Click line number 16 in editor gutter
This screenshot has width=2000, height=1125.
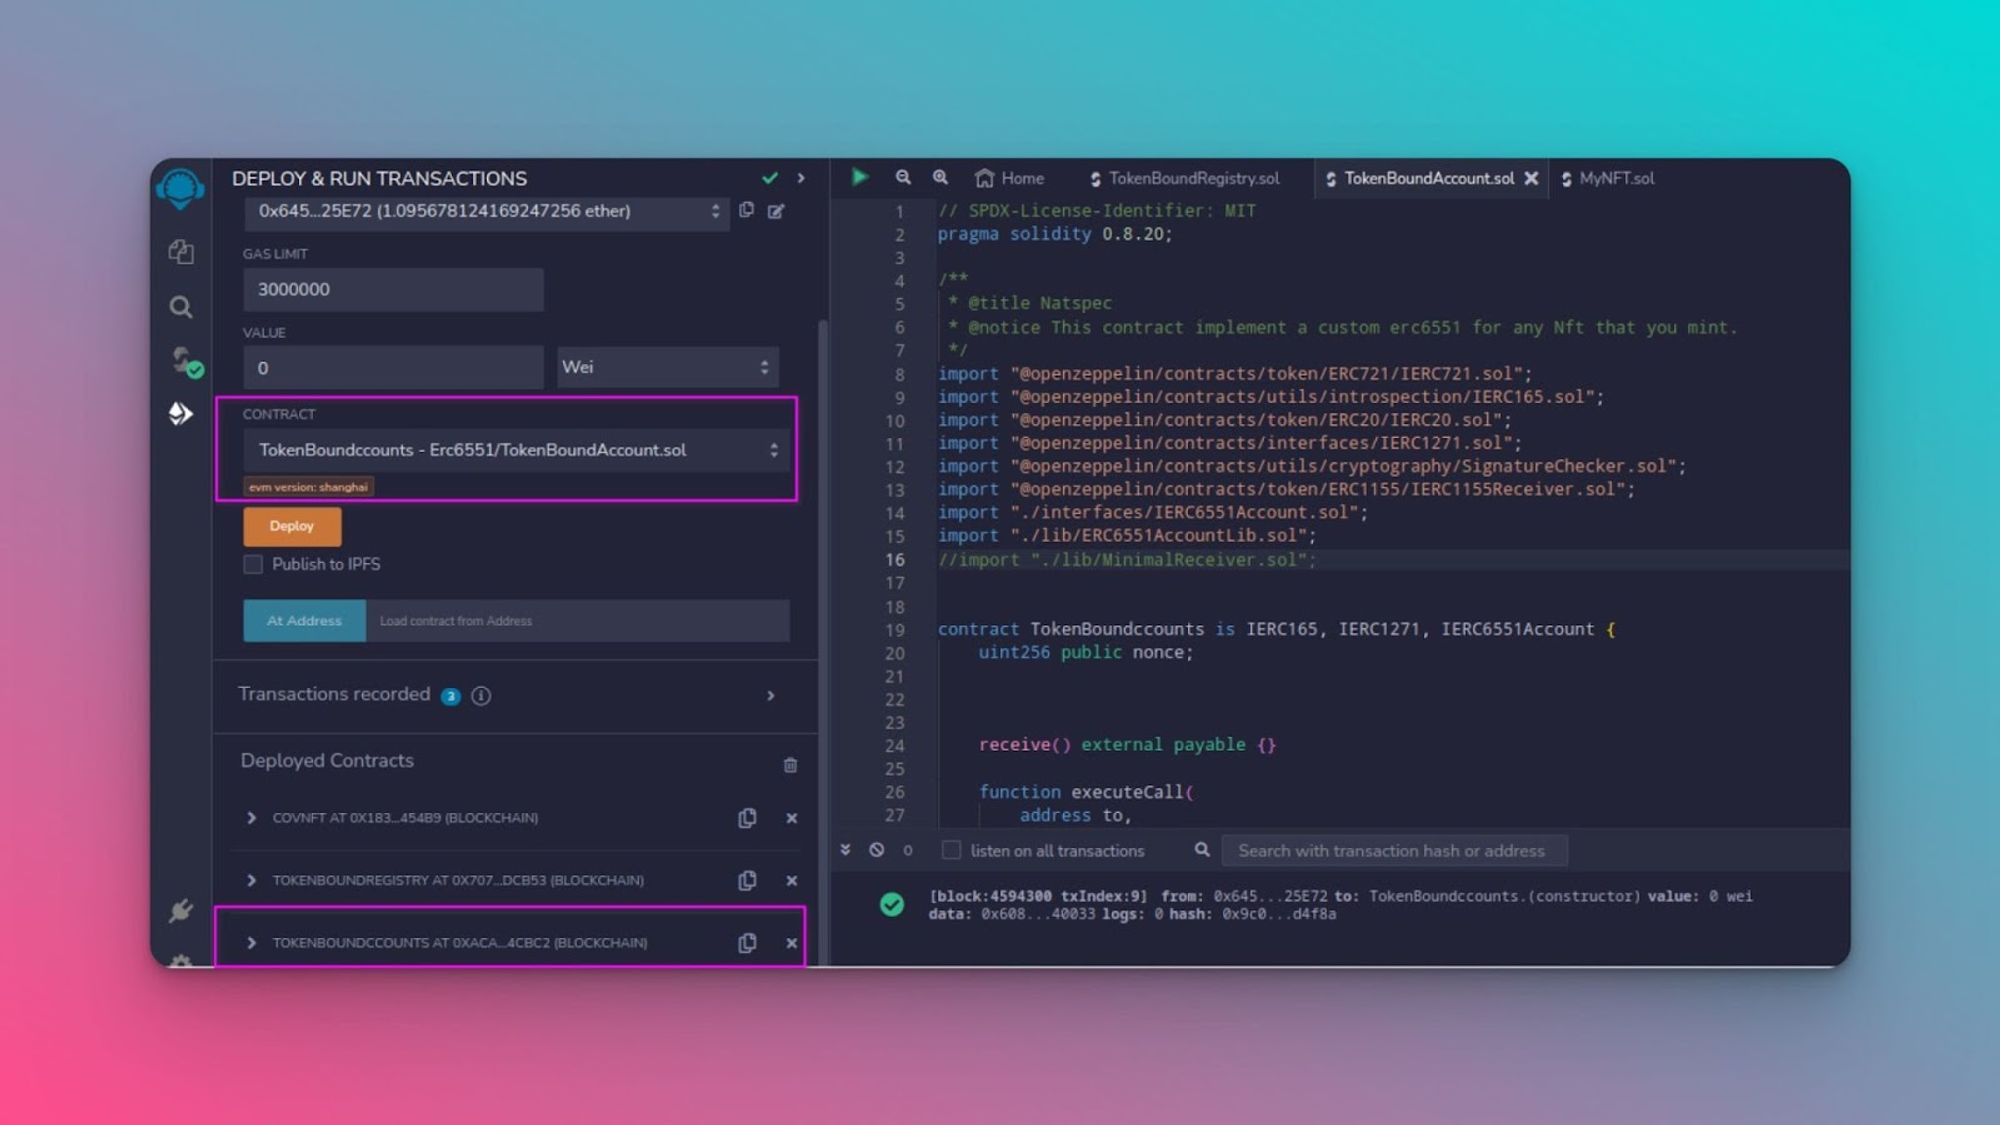point(894,560)
